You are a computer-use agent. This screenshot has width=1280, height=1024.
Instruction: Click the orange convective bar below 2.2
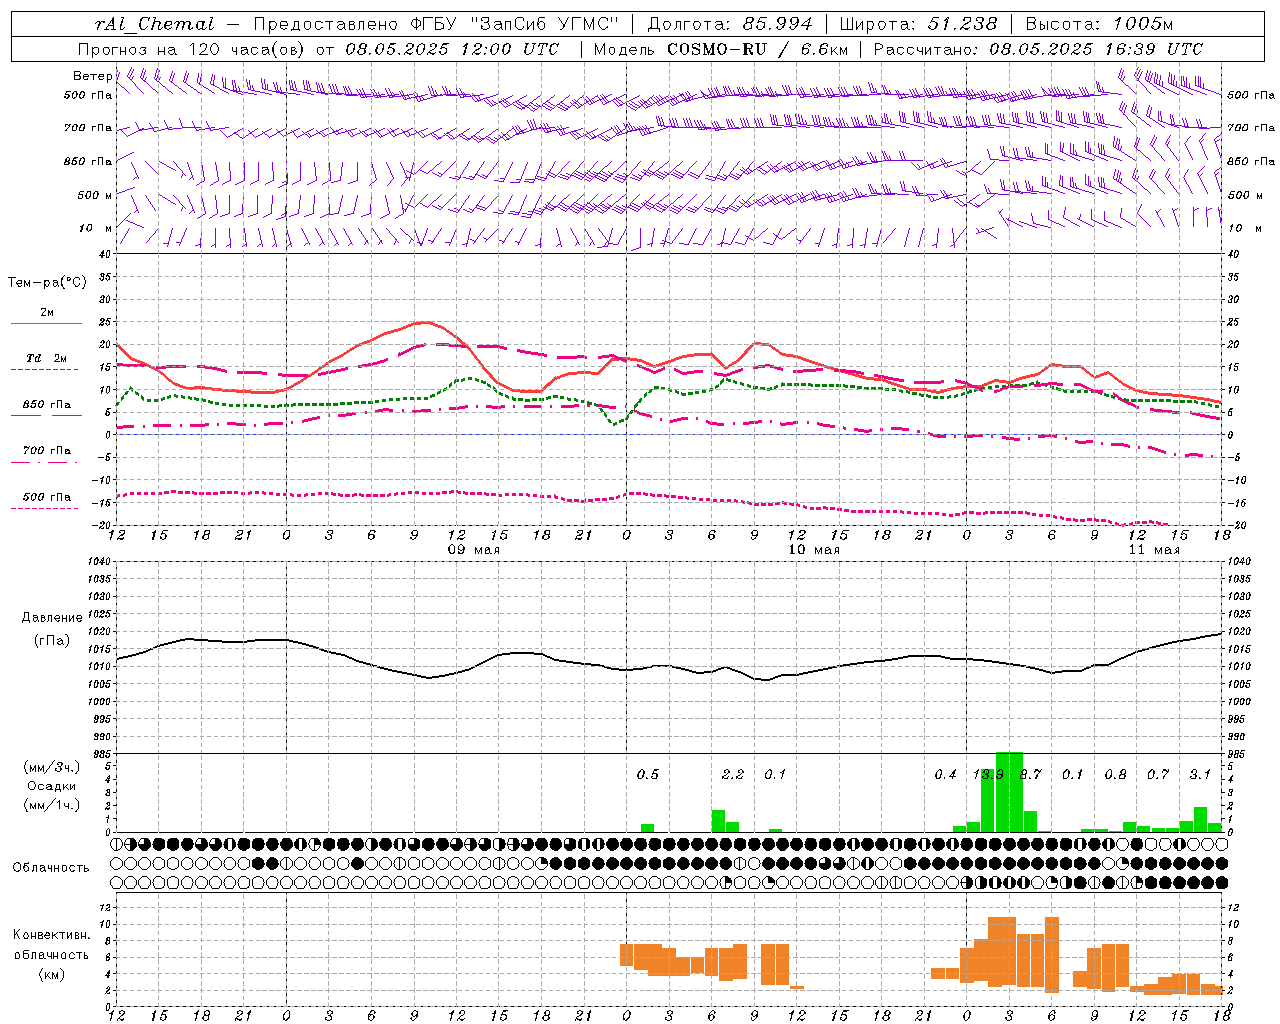[x=733, y=964]
